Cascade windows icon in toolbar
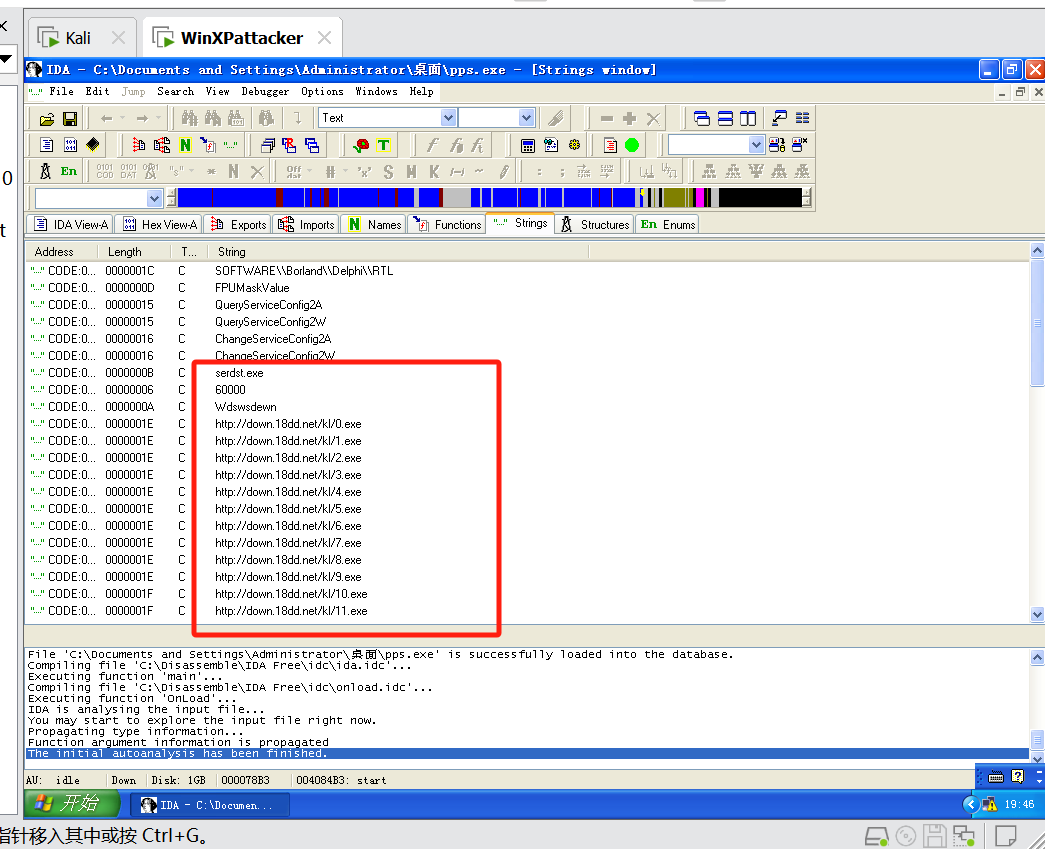 (702, 119)
